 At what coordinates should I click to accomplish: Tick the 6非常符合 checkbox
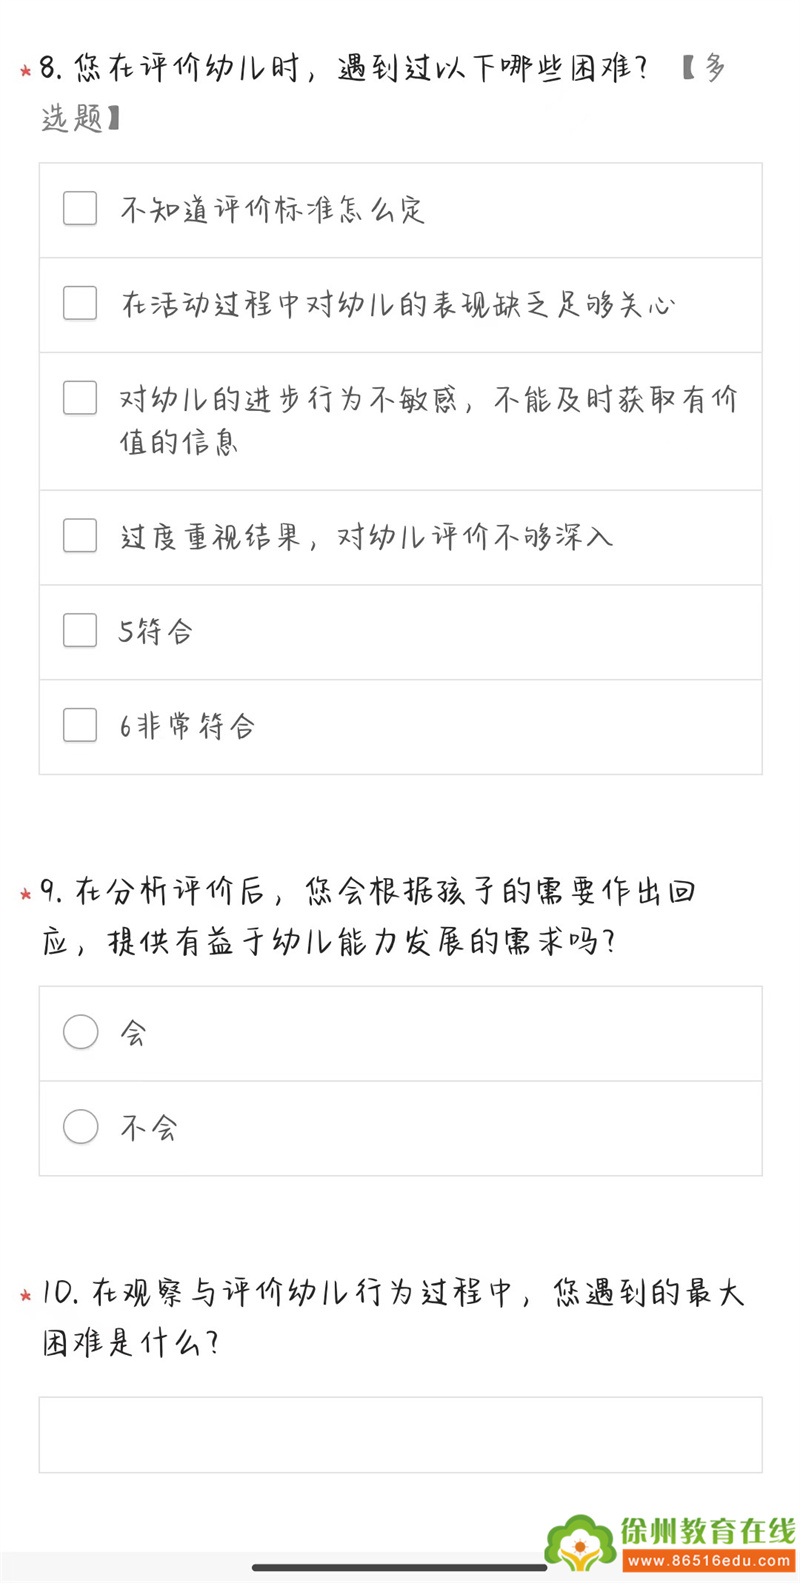pyautogui.click(x=80, y=725)
